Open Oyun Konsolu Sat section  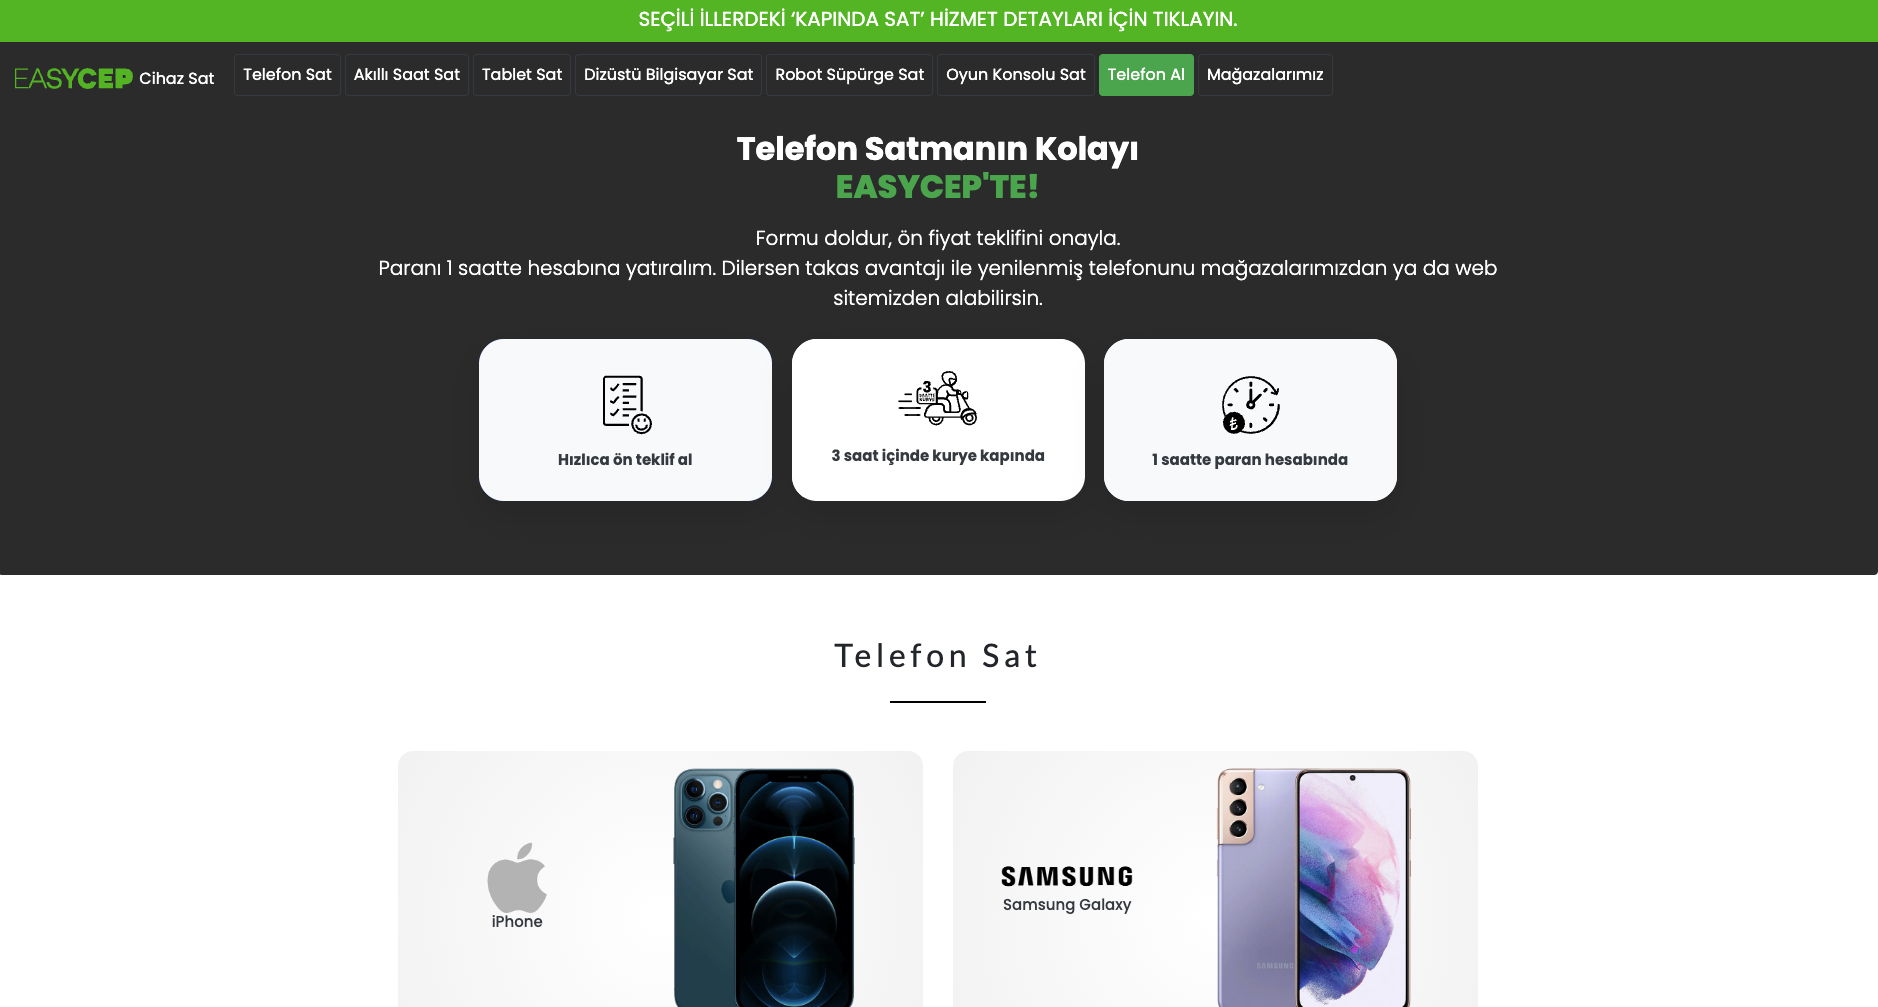(1016, 75)
